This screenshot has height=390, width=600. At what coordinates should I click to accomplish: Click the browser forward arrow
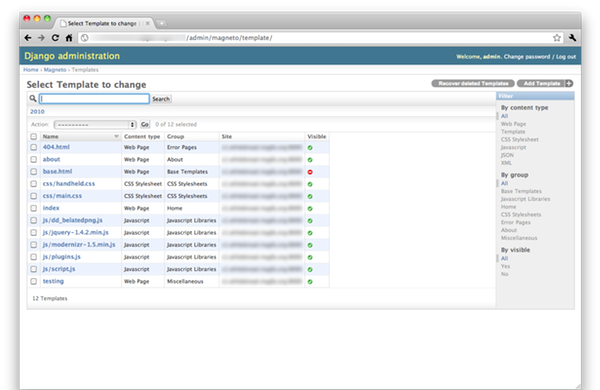(41, 38)
